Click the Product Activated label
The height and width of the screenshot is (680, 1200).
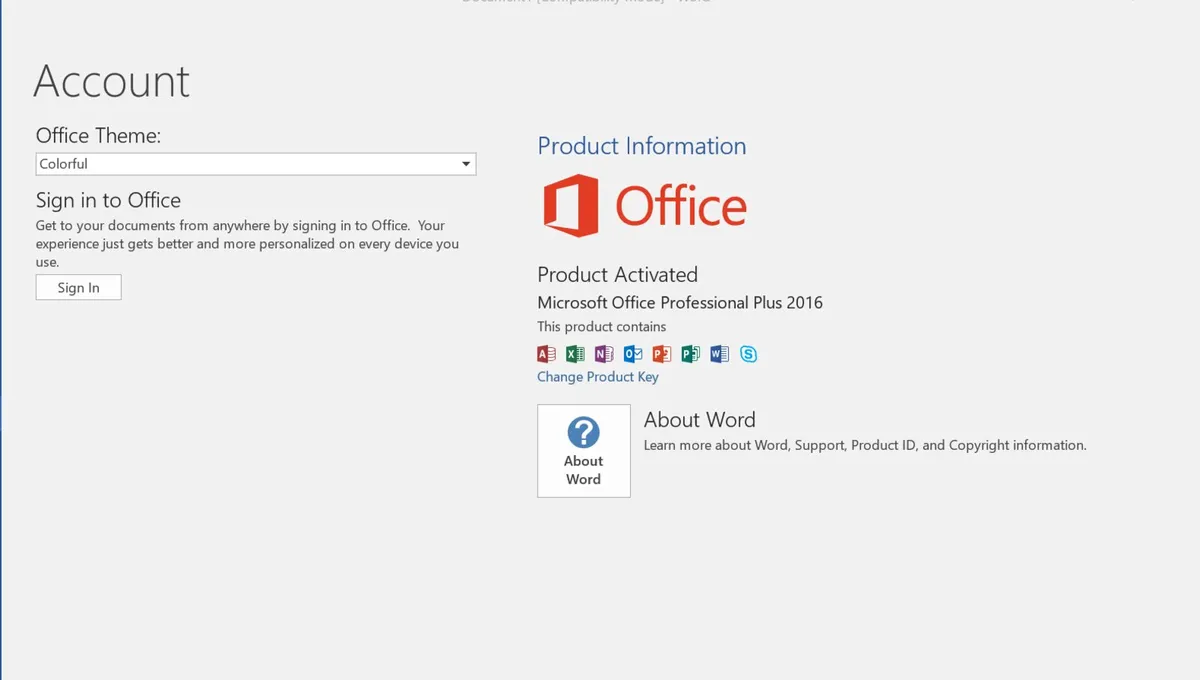click(617, 275)
